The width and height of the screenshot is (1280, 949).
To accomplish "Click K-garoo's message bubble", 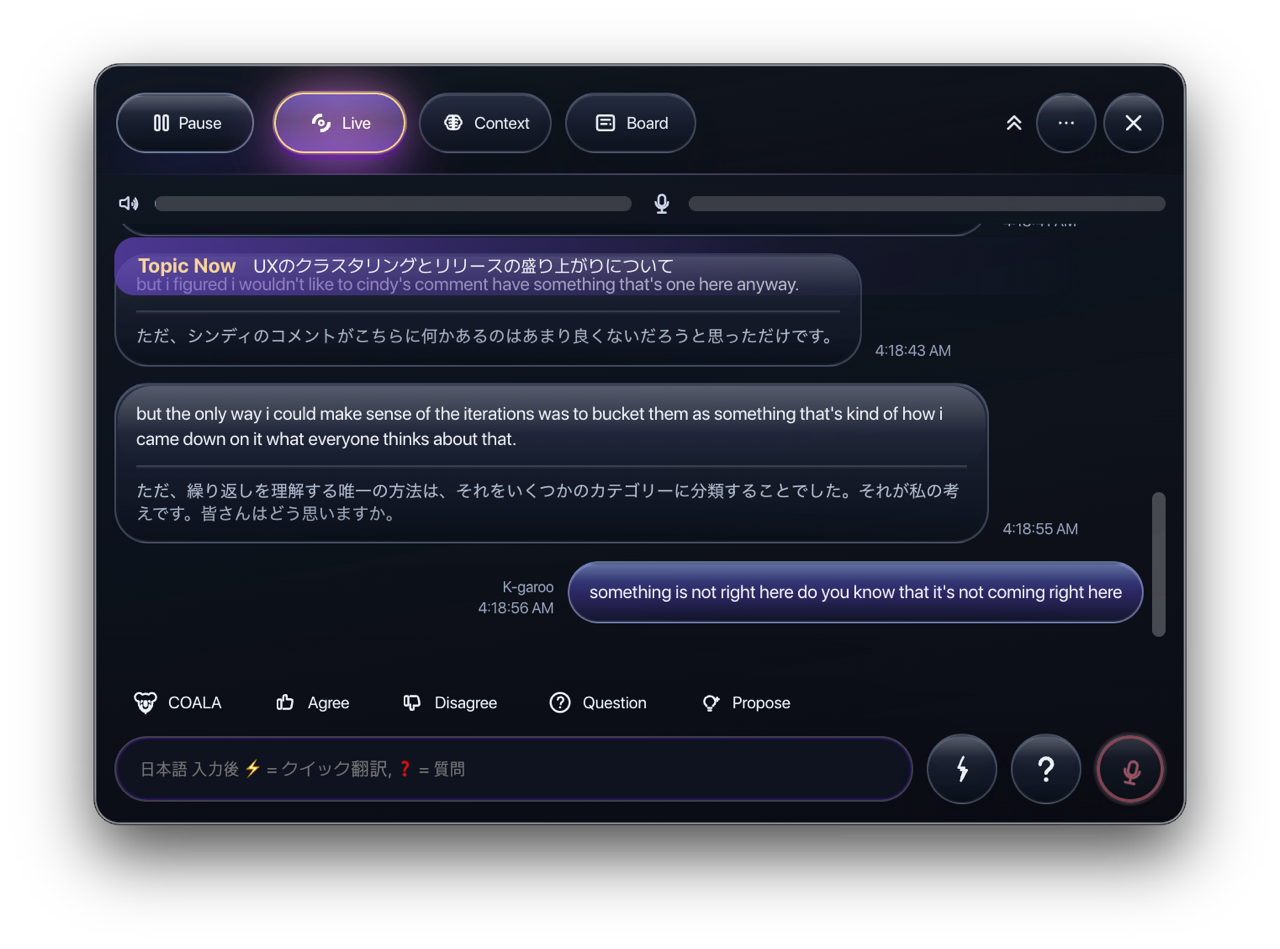I will click(x=855, y=592).
